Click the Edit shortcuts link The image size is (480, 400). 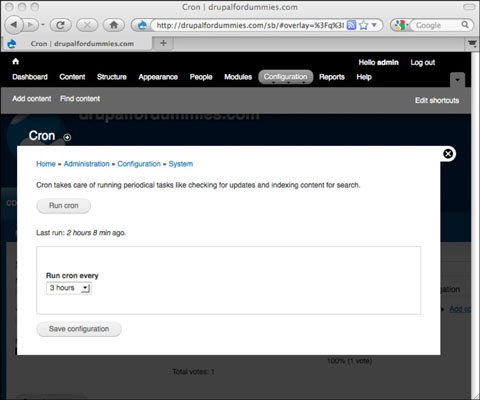pos(437,100)
